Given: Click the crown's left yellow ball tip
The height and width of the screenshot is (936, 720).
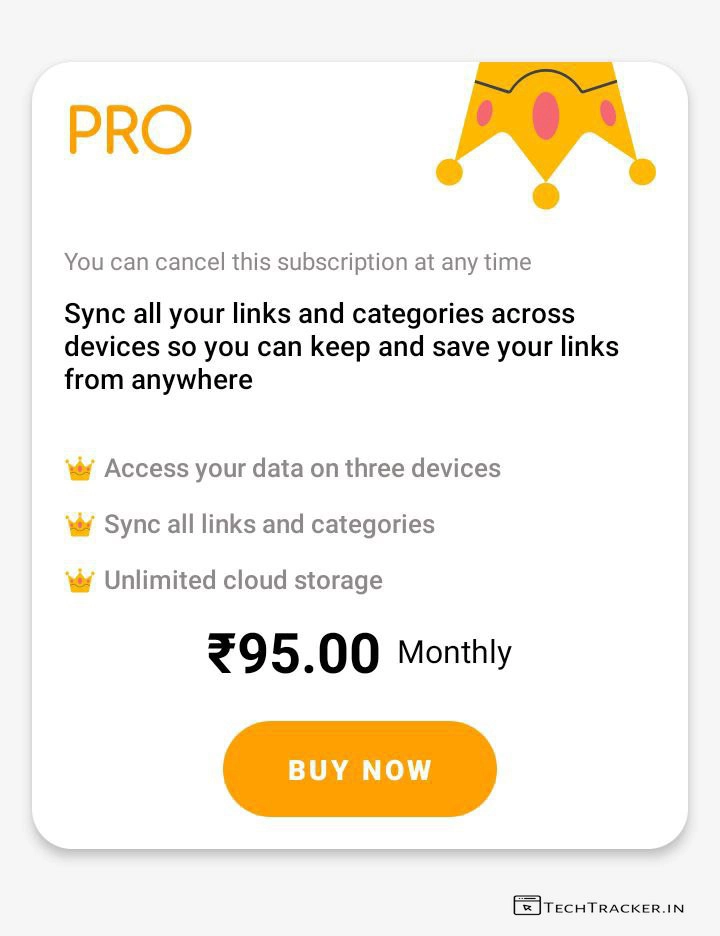Looking at the screenshot, I should click(x=449, y=172).
